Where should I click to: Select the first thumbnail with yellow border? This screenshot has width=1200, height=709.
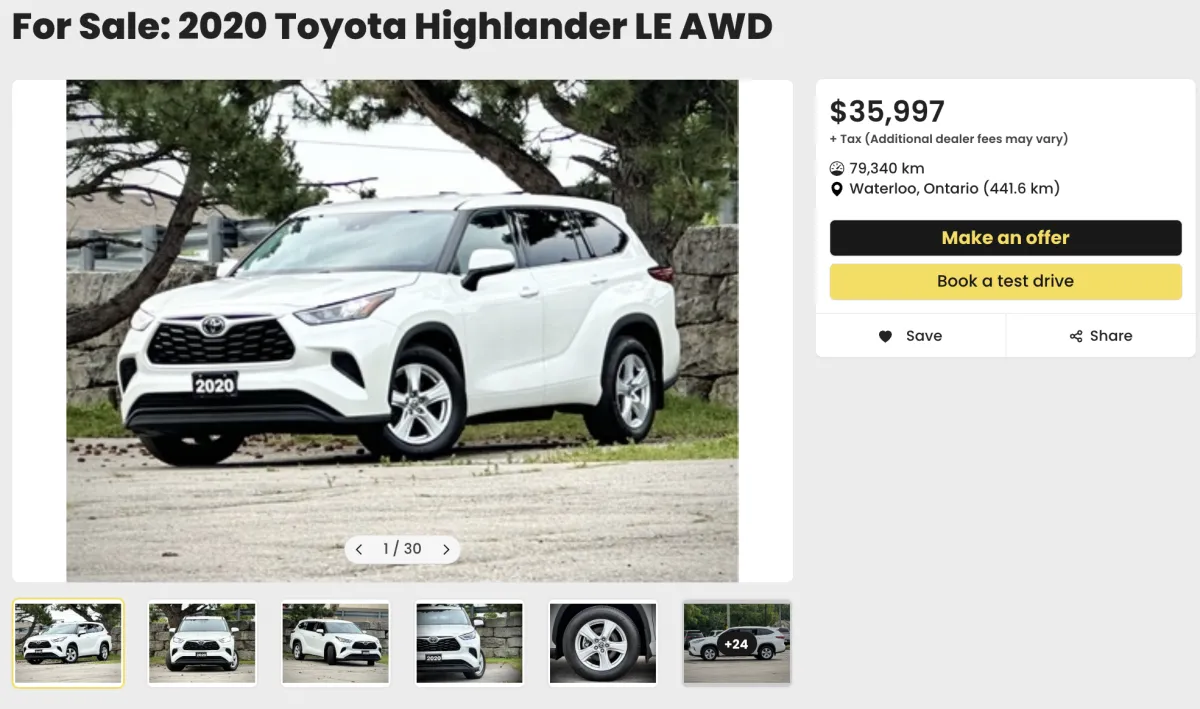[68, 643]
